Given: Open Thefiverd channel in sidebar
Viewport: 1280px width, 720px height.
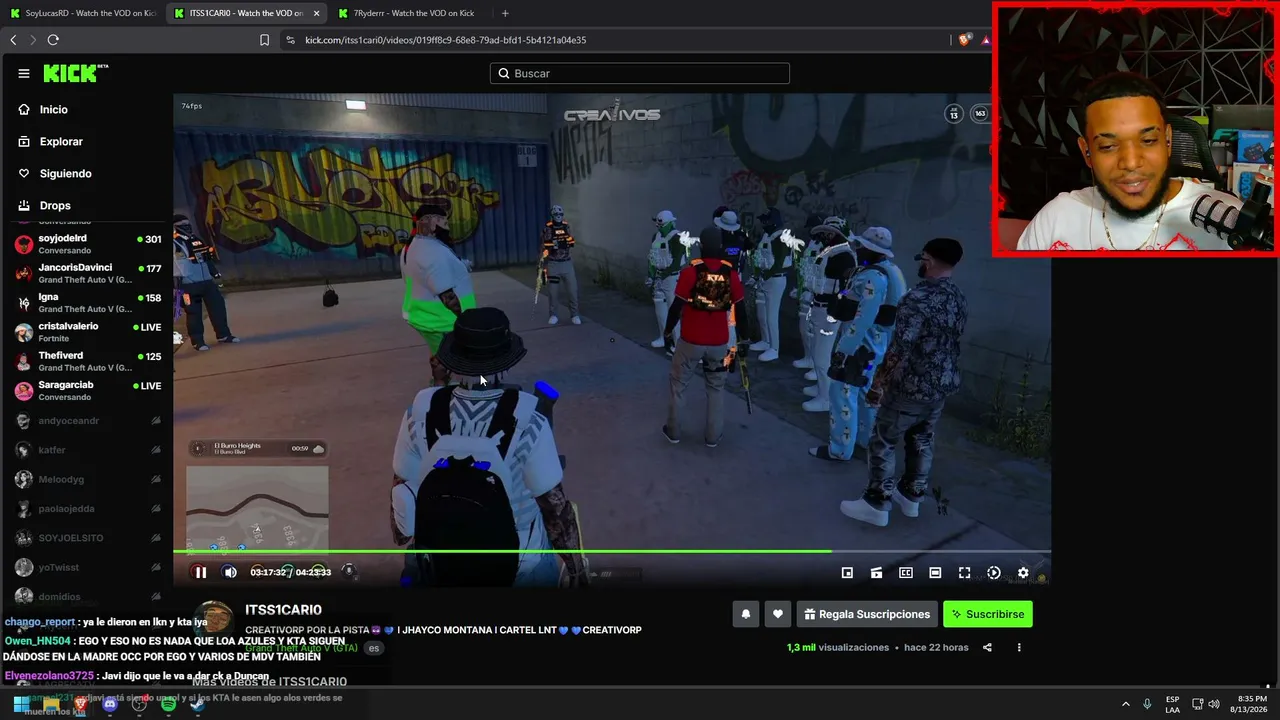Looking at the screenshot, I should point(86,361).
